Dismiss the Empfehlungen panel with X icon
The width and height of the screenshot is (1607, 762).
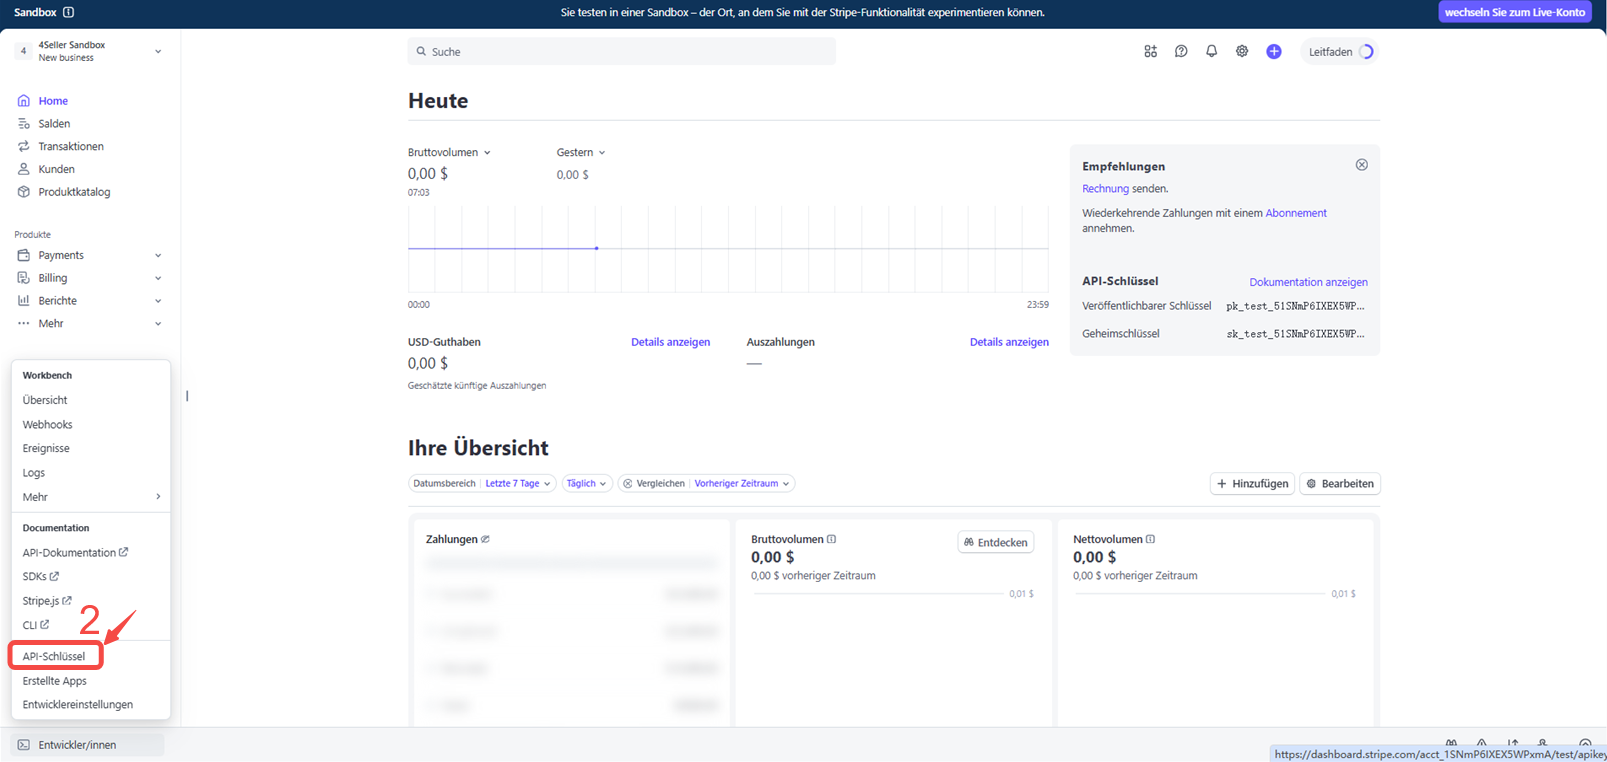click(x=1361, y=165)
